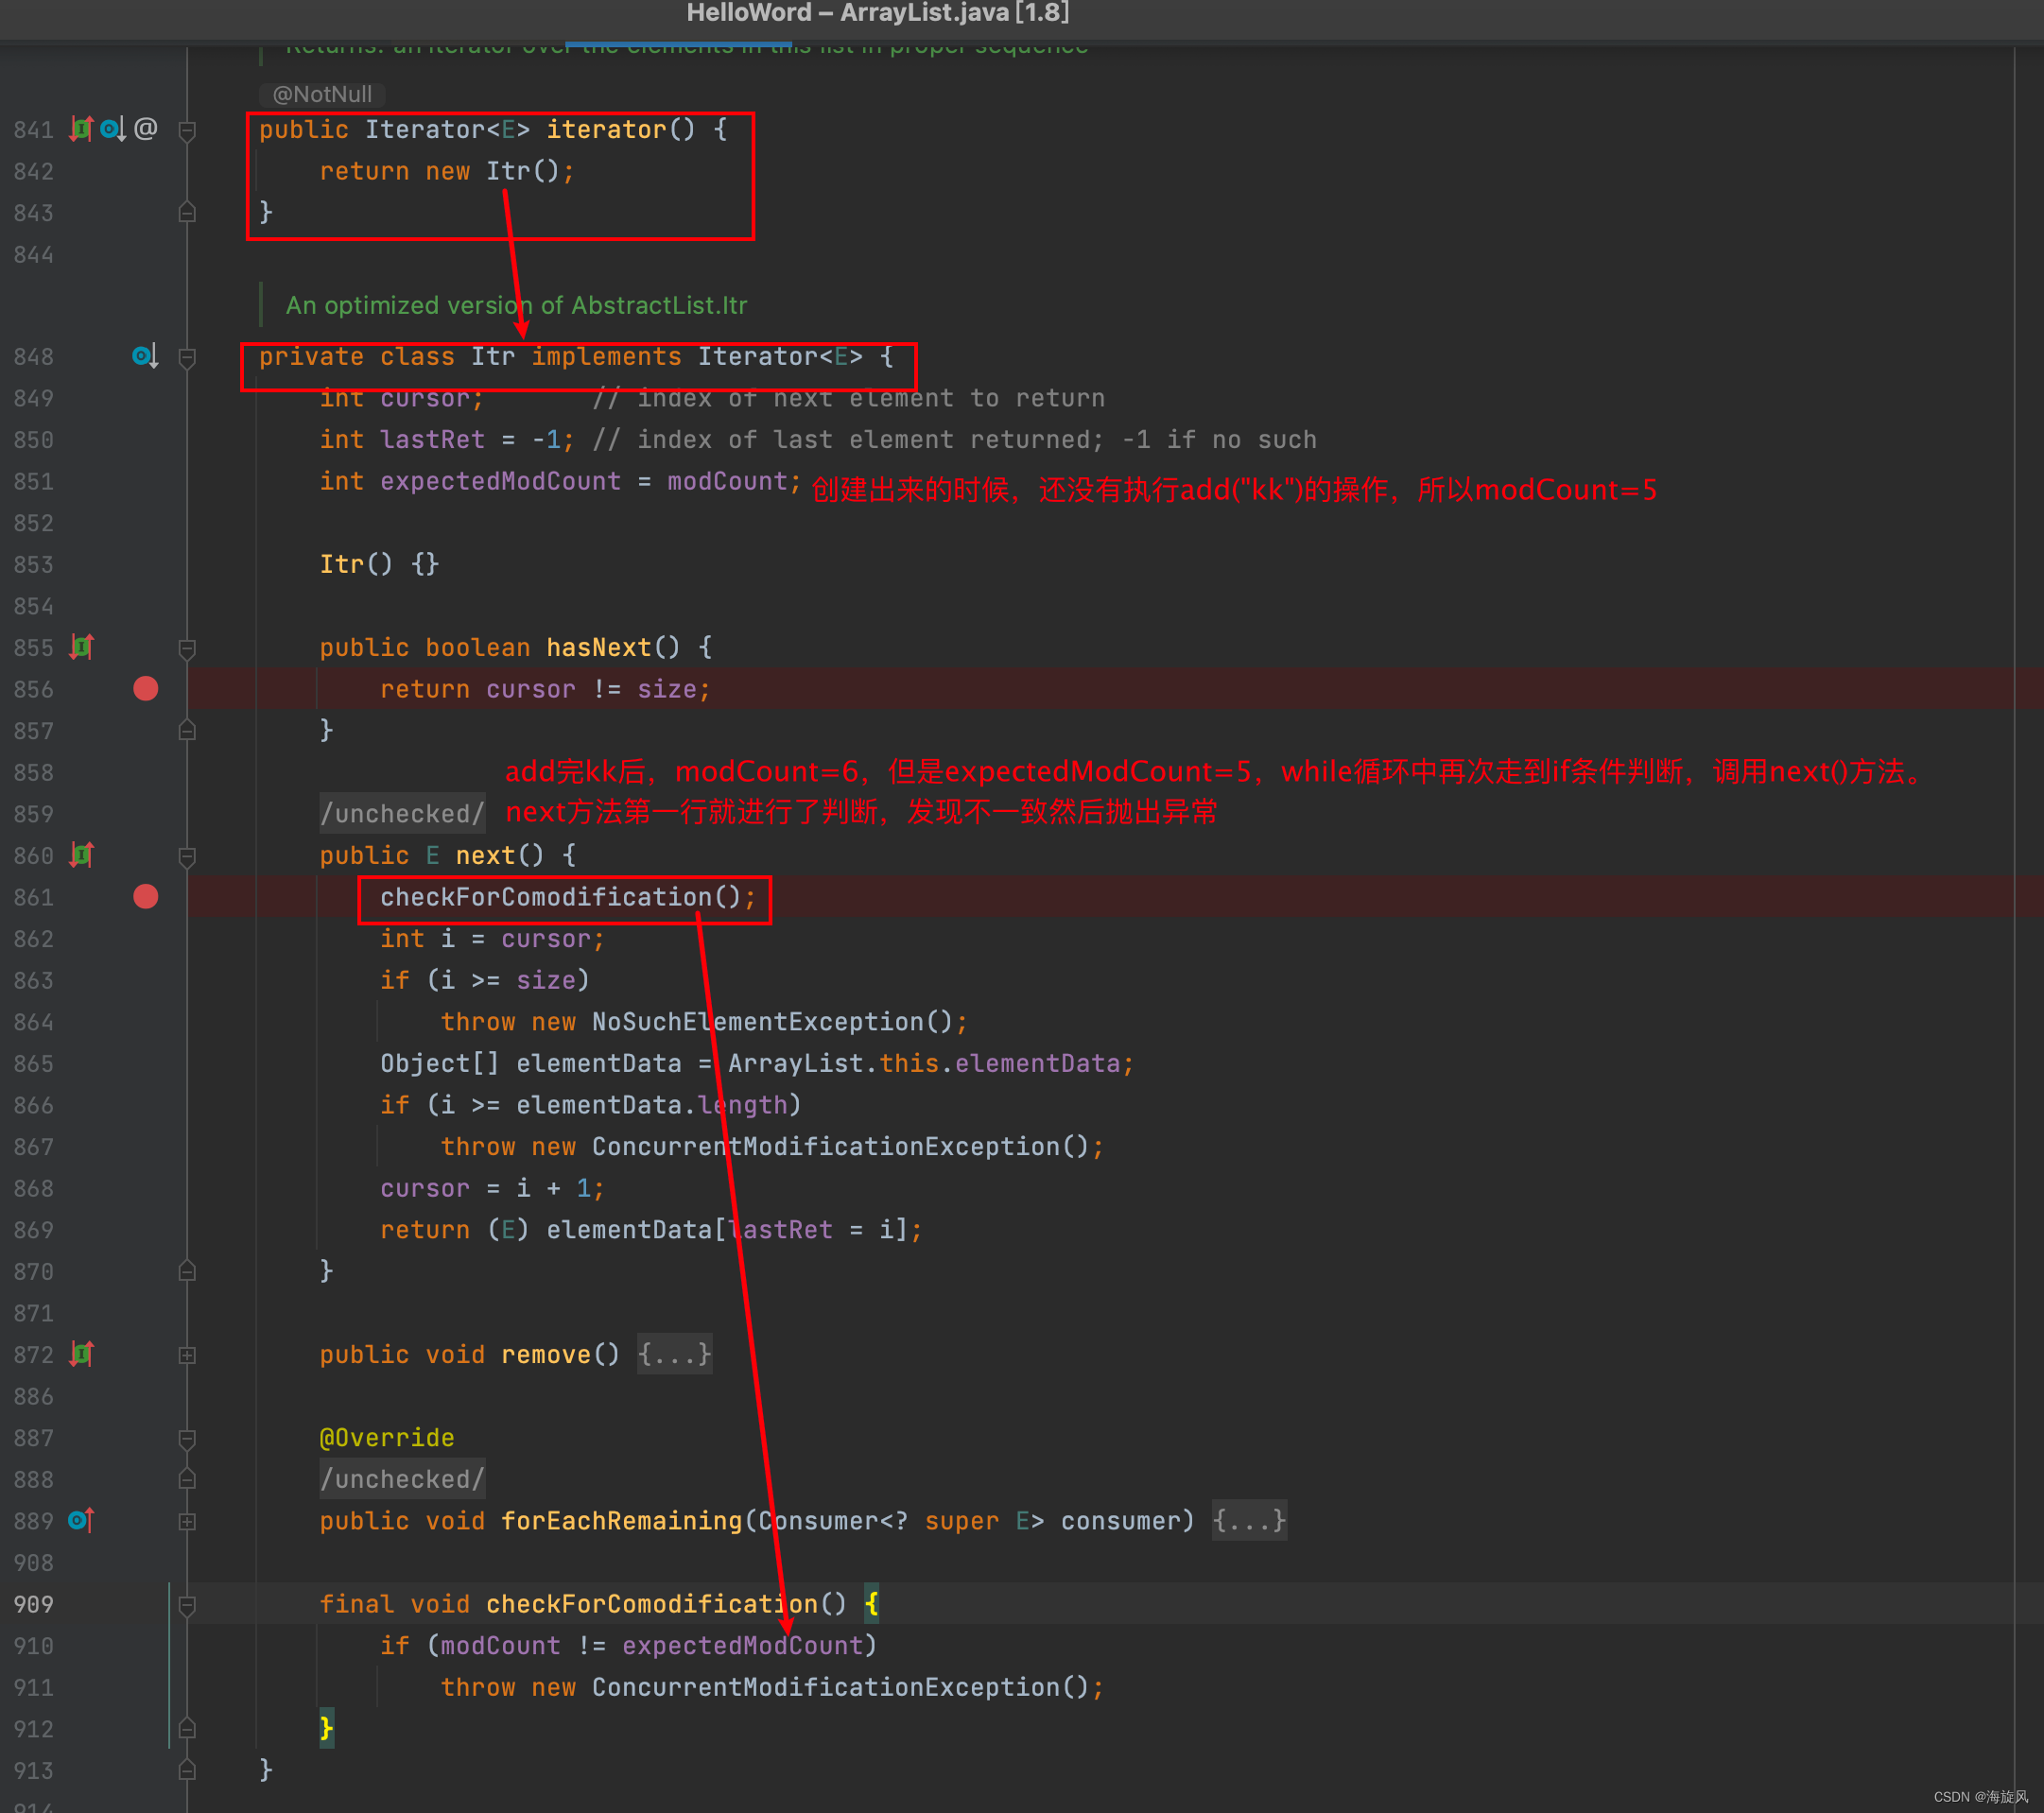This screenshot has width=2044, height=1813.
Task: Click 'size' in return statement on line 856
Action: (x=666, y=689)
